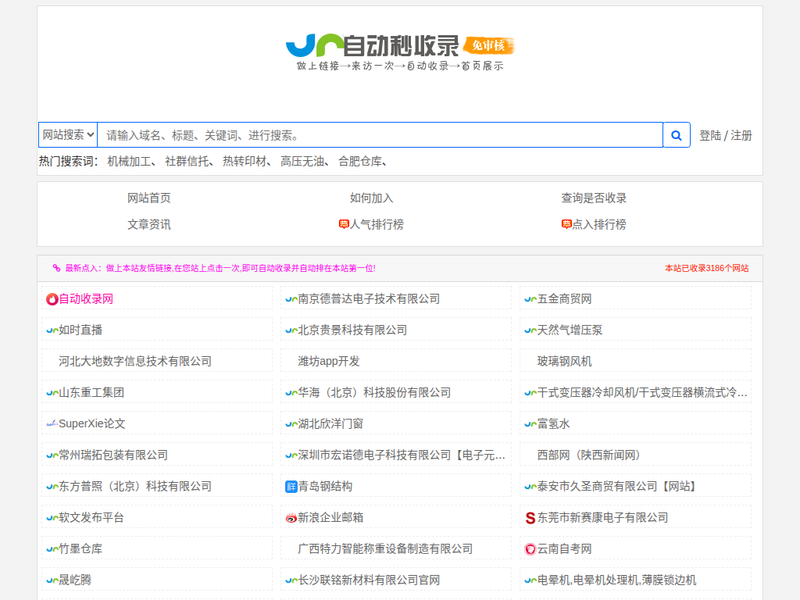Open the 文章资讯 navigation item

click(149, 224)
